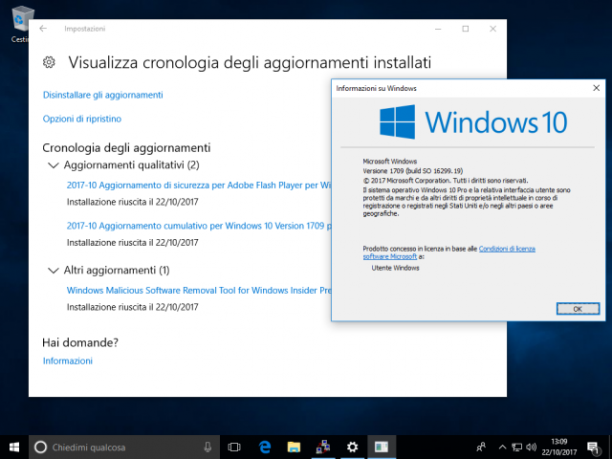Open Task View from the taskbar
This screenshot has height=459, width=612.
[x=234, y=447]
